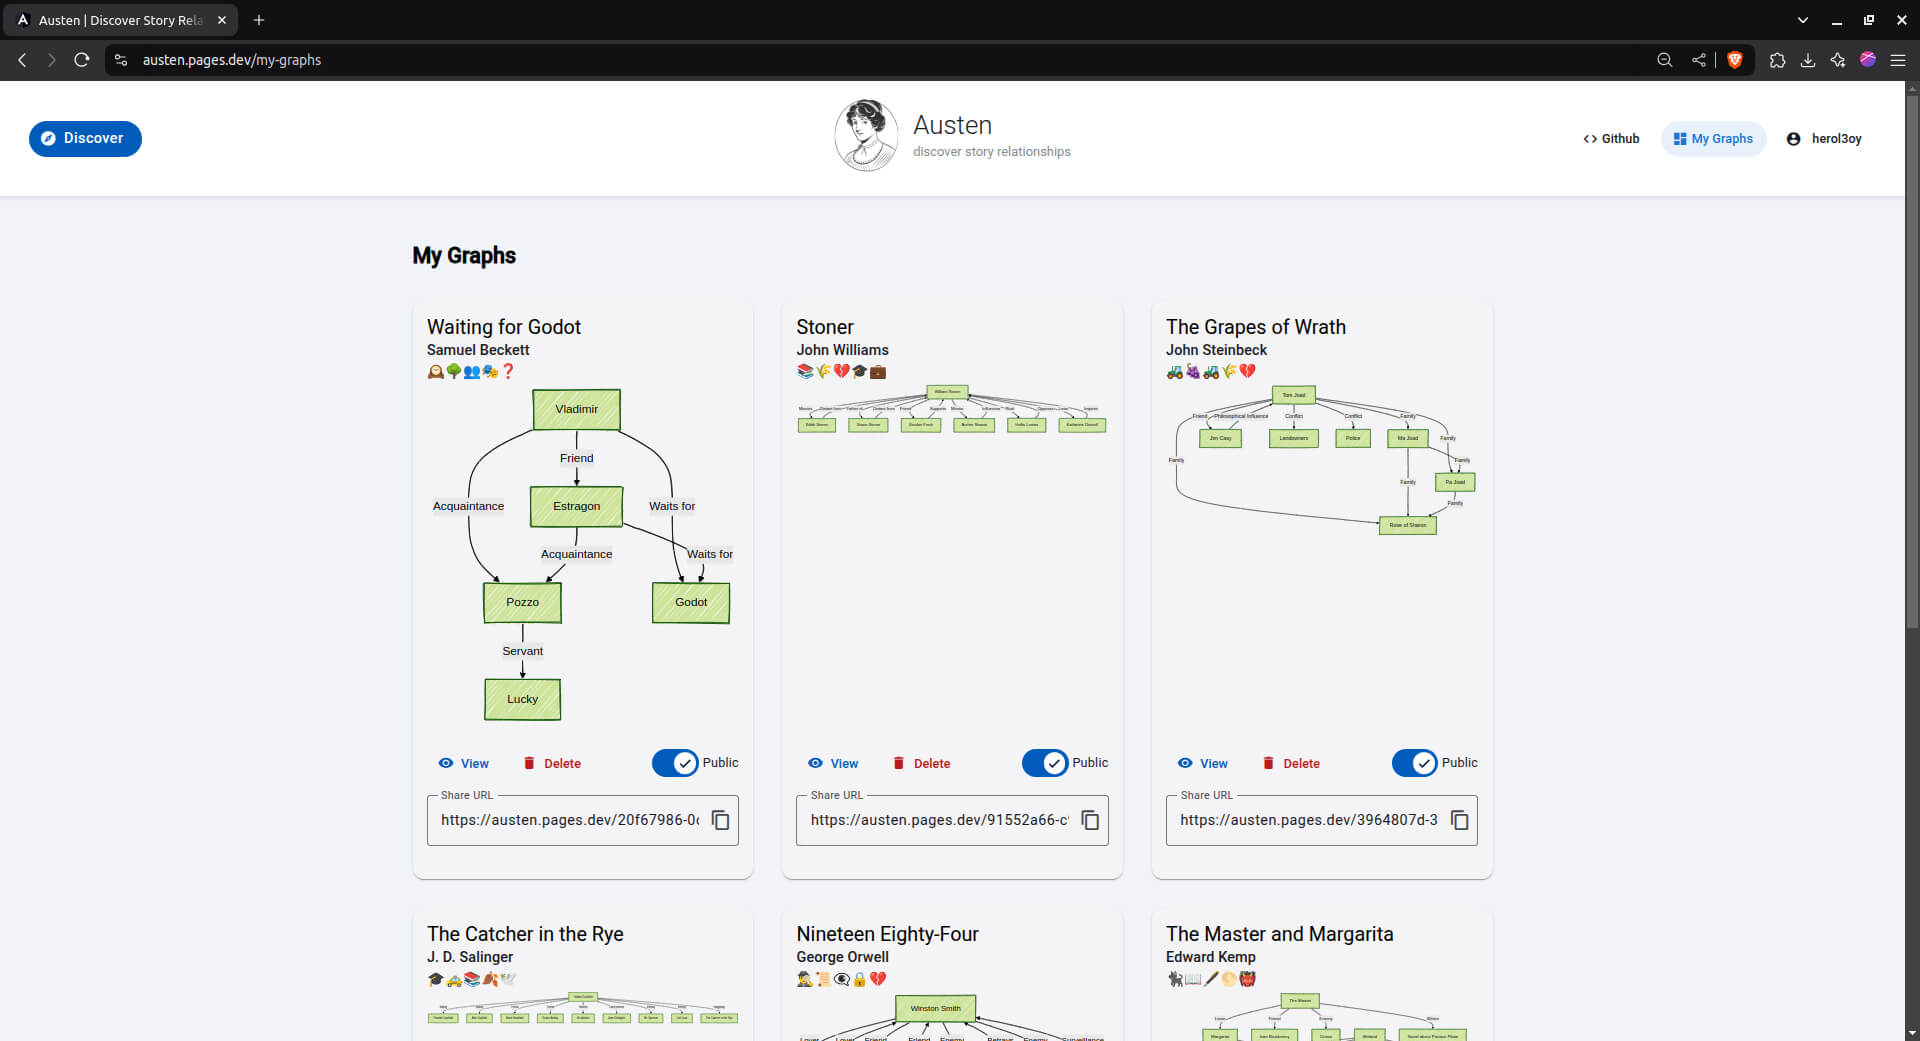1920x1041 pixels.
Task: Copy the Waiting for Godot share URL
Action: tap(720, 820)
